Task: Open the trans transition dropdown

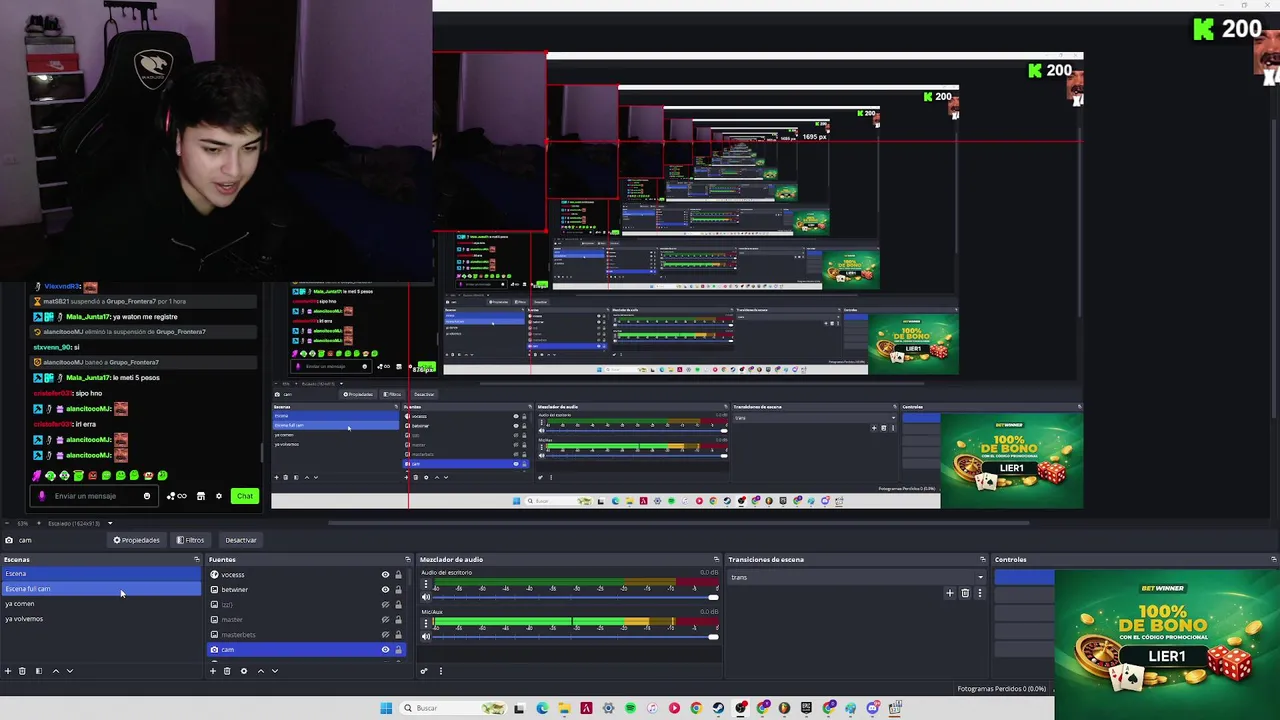Action: 856,577
